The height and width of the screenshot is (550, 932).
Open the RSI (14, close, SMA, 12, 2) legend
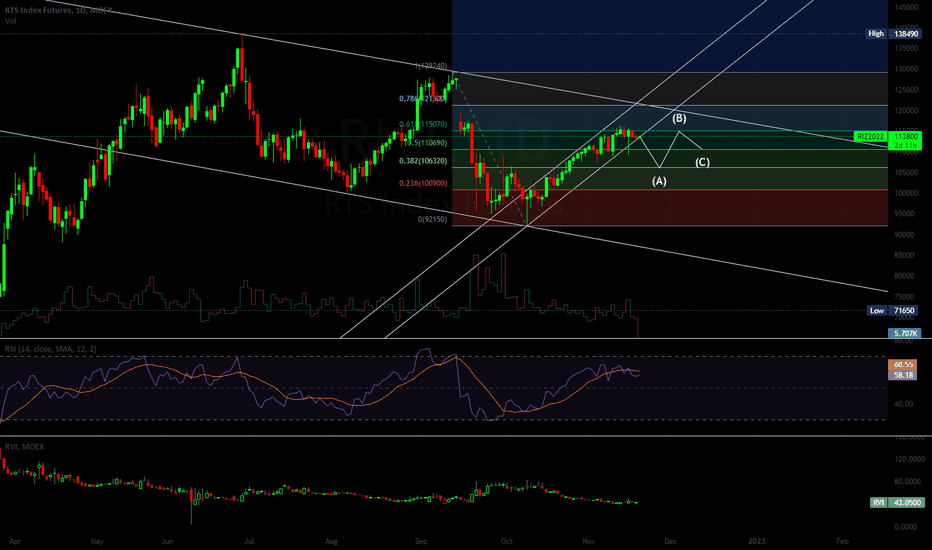(51, 349)
